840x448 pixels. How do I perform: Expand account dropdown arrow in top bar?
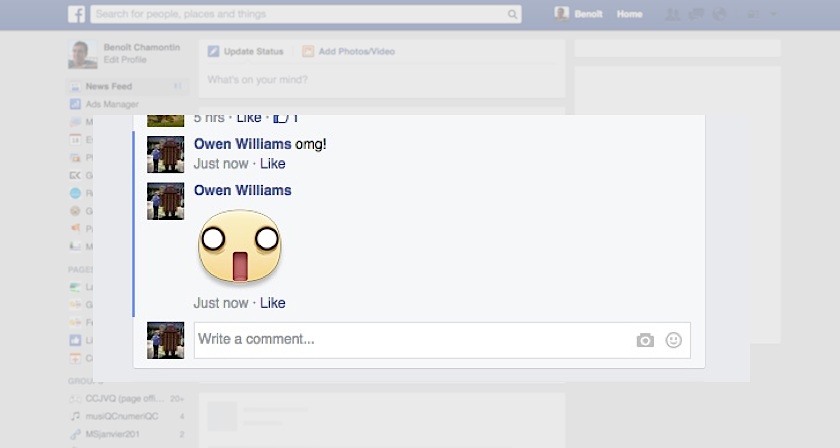tap(773, 14)
